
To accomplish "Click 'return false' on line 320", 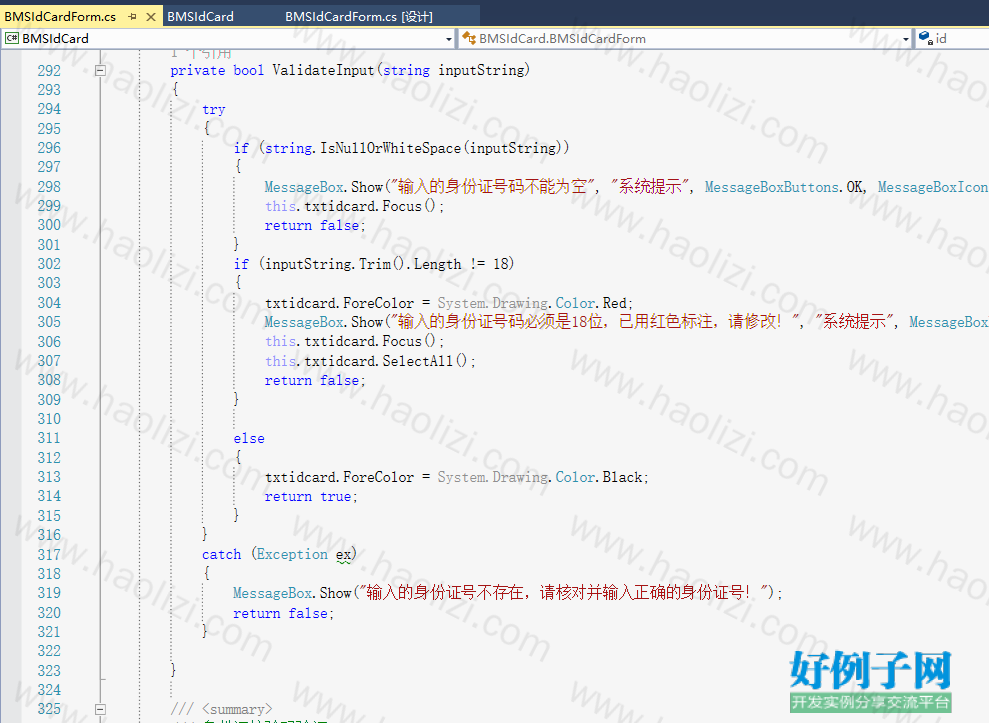I will (281, 613).
